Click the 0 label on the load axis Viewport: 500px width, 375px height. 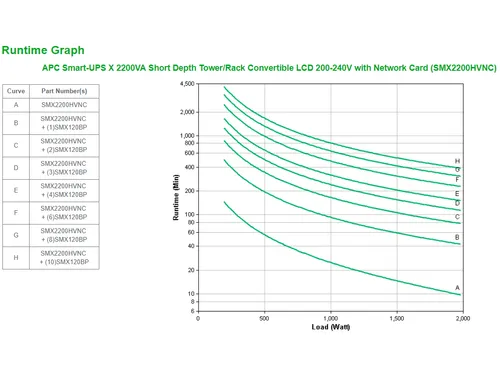pyautogui.click(x=198, y=318)
